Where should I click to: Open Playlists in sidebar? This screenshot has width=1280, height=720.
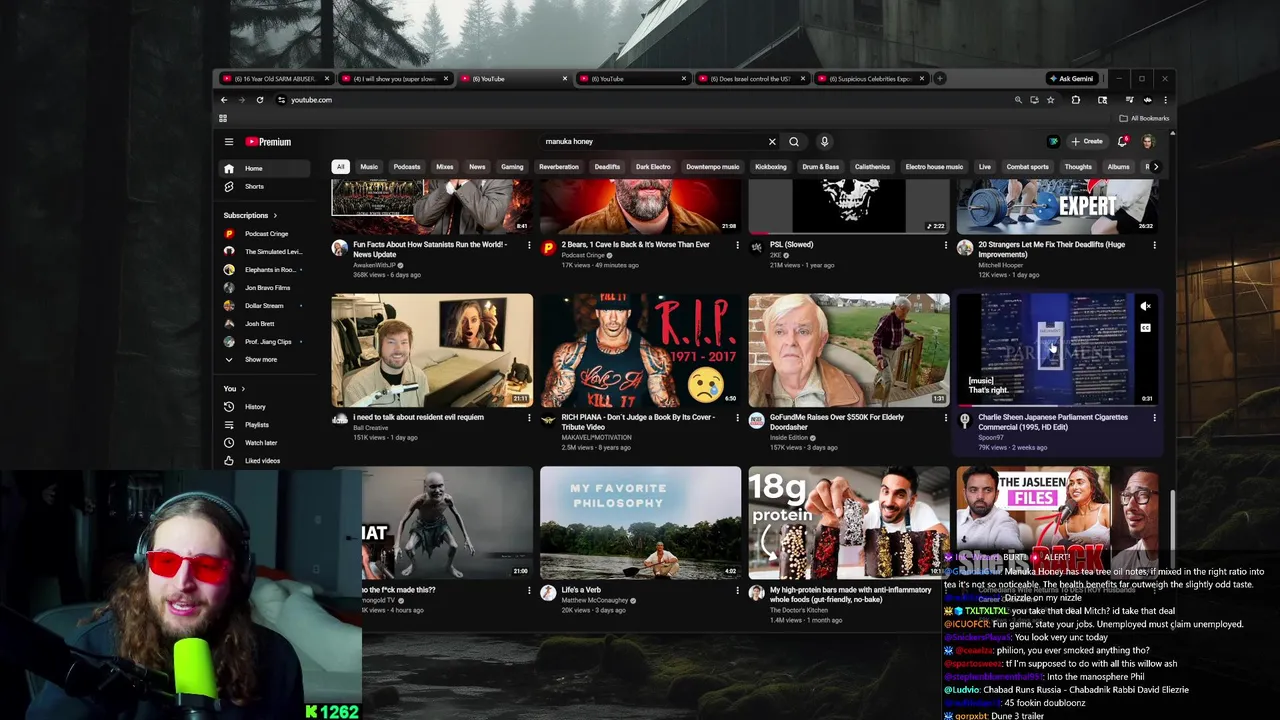tap(266, 425)
